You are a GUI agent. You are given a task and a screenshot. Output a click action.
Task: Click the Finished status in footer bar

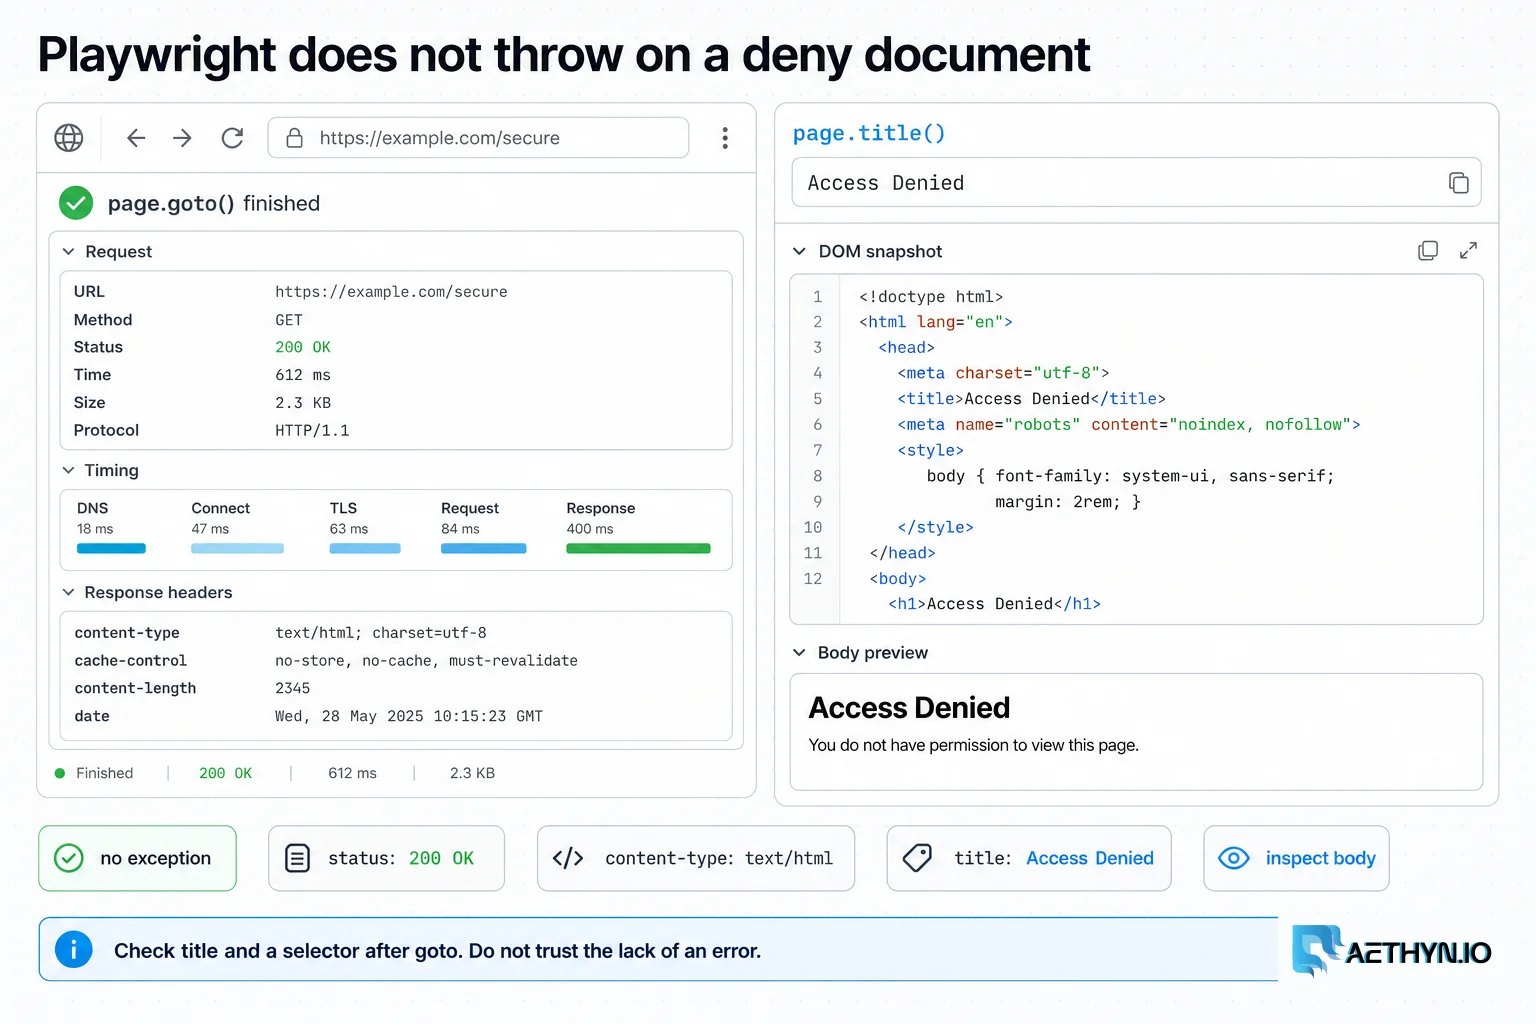pyautogui.click(x=104, y=773)
